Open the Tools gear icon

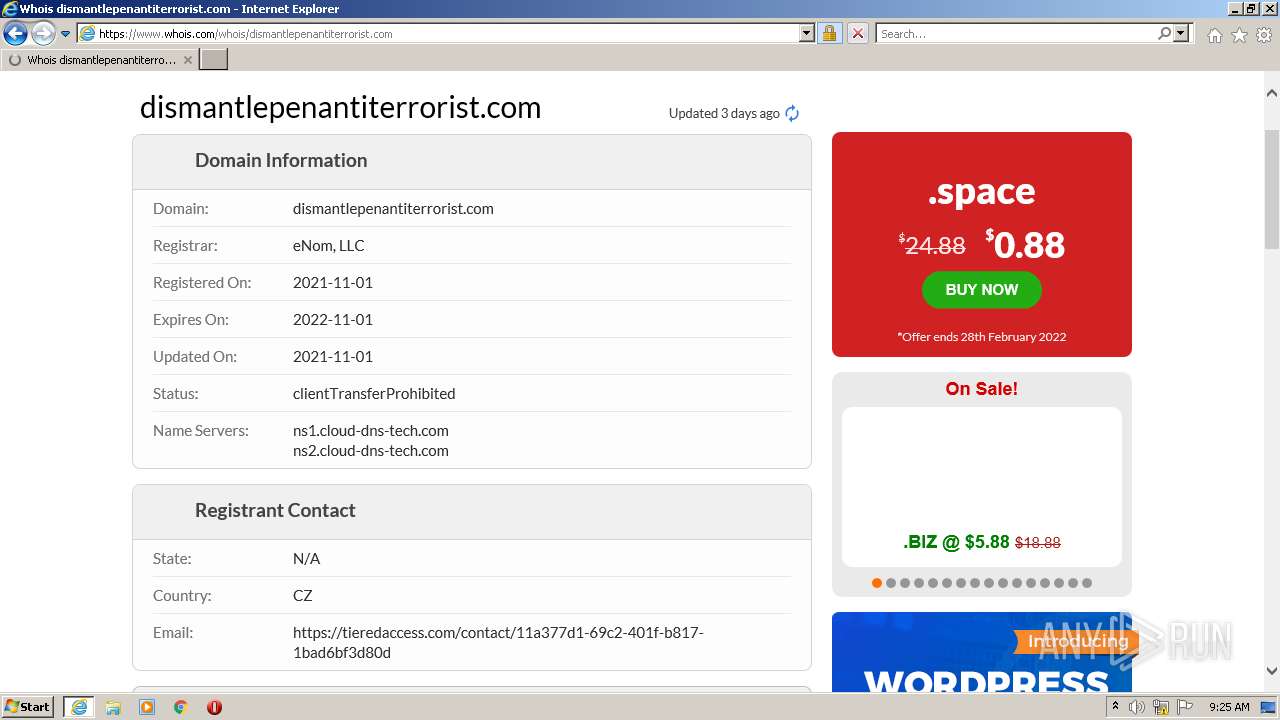tap(1264, 35)
